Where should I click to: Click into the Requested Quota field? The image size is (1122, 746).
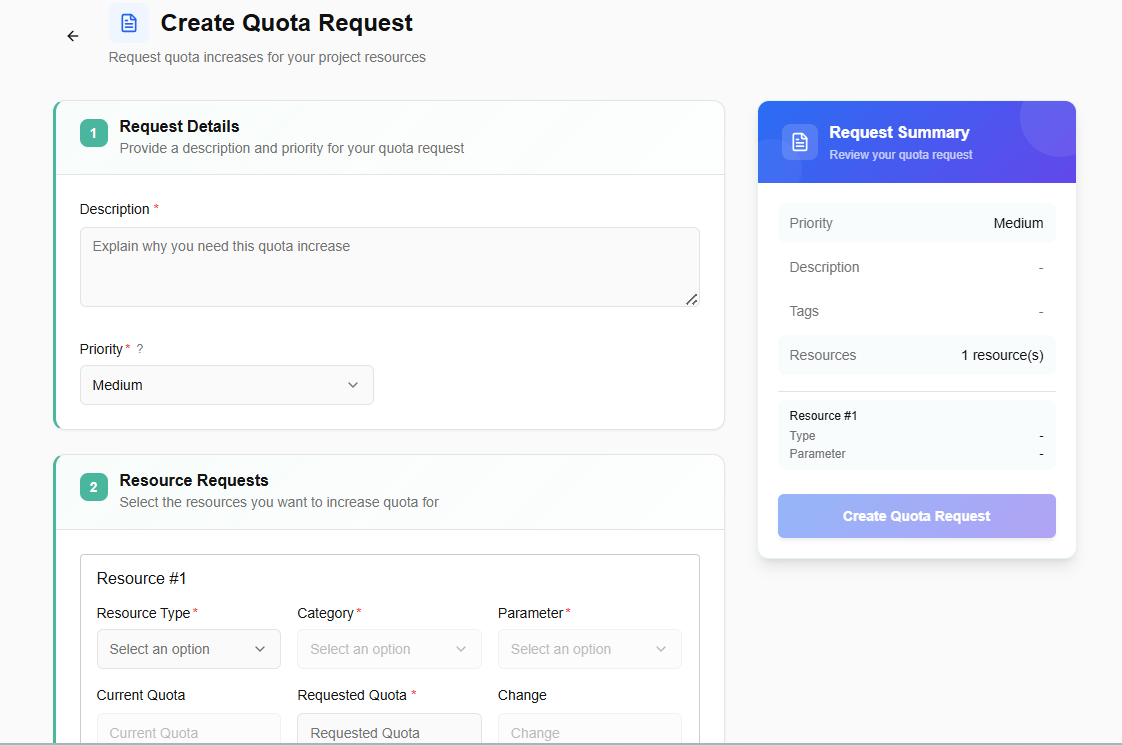[x=389, y=731]
